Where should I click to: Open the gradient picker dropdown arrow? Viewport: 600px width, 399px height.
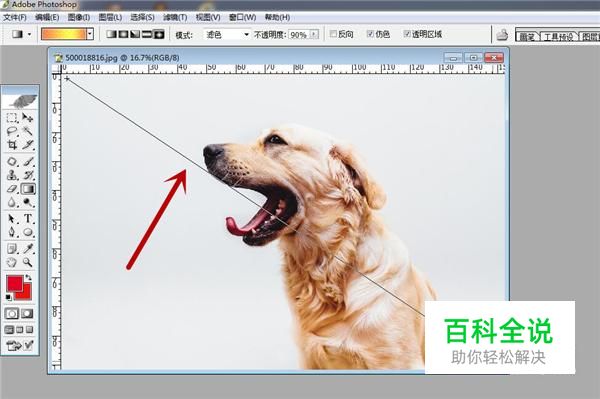[x=90, y=34]
